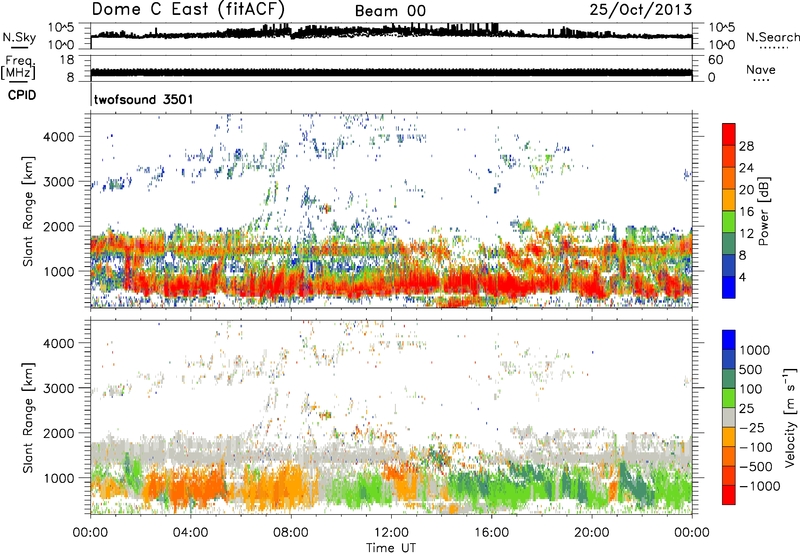Click the "16:00" time tick label
Screen dimensions: 800x554
(x=491, y=533)
